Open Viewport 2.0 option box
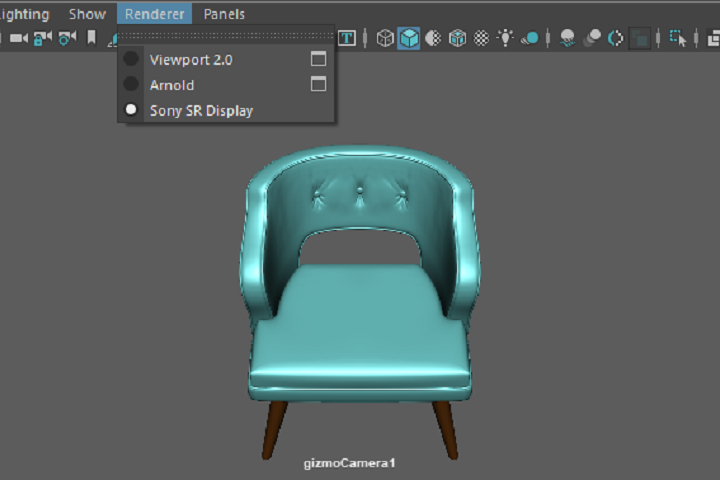The width and height of the screenshot is (720, 480). [318, 59]
